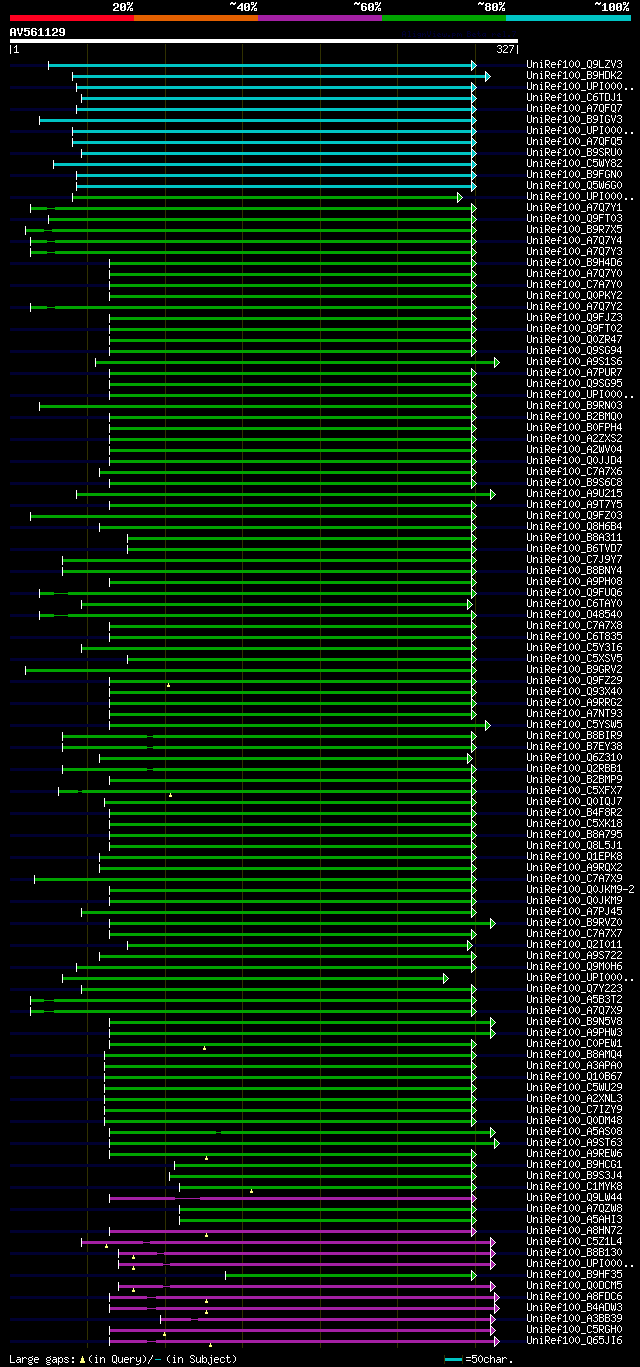Select hit UniRef100_B9RVZ0

[574, 923]
